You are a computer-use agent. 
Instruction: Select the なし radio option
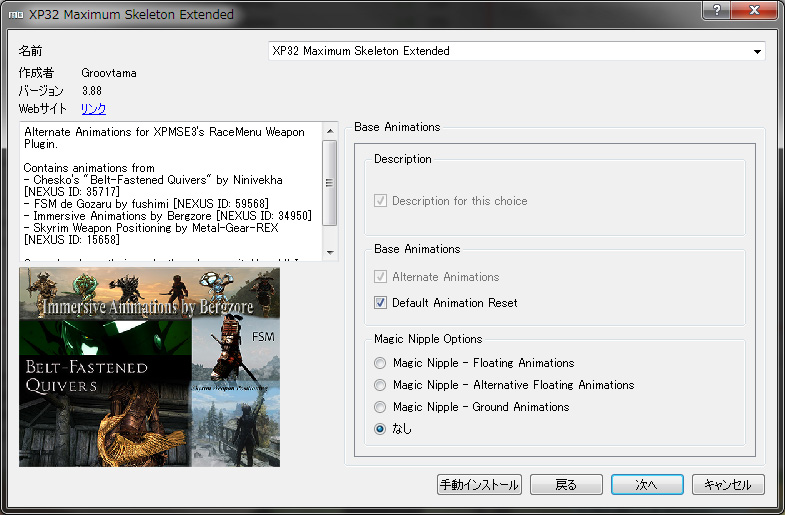pos(380,429)
